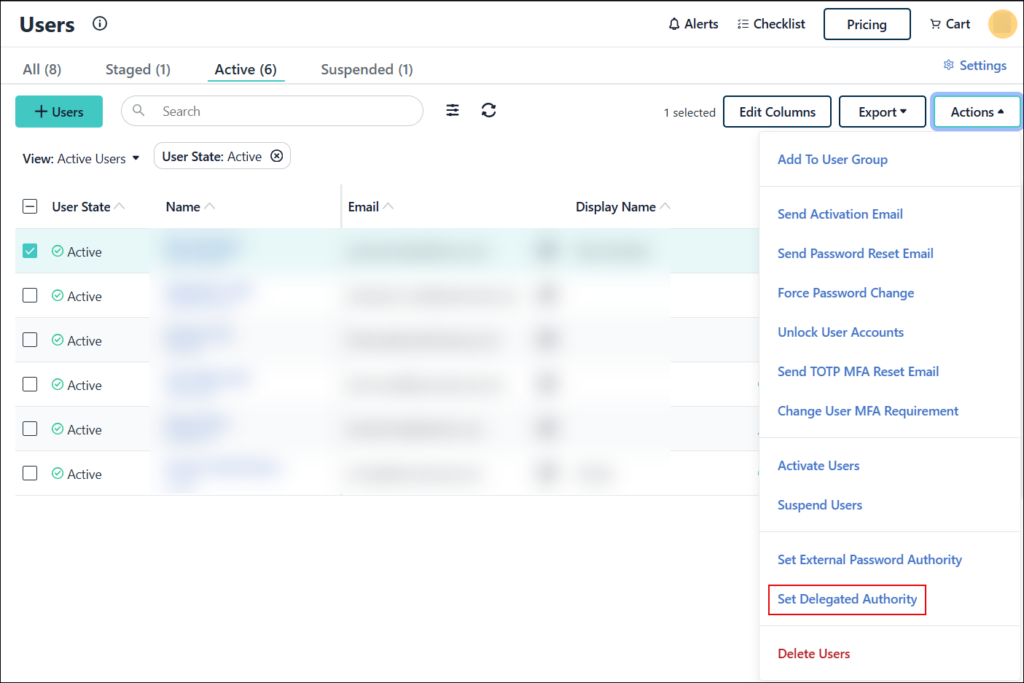Click the info icon beside Users title
The height and width of the screenshot is (683, 1024).
pyautogui.click(x=100, y=24)
